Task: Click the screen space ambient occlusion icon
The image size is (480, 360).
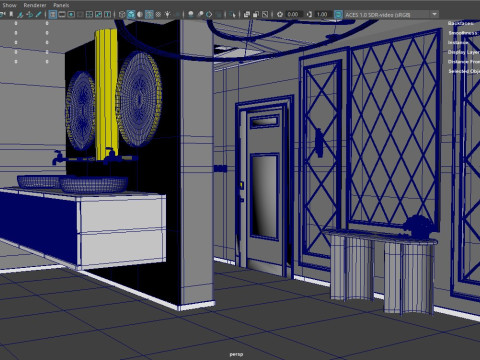Action: pos(191,14)
